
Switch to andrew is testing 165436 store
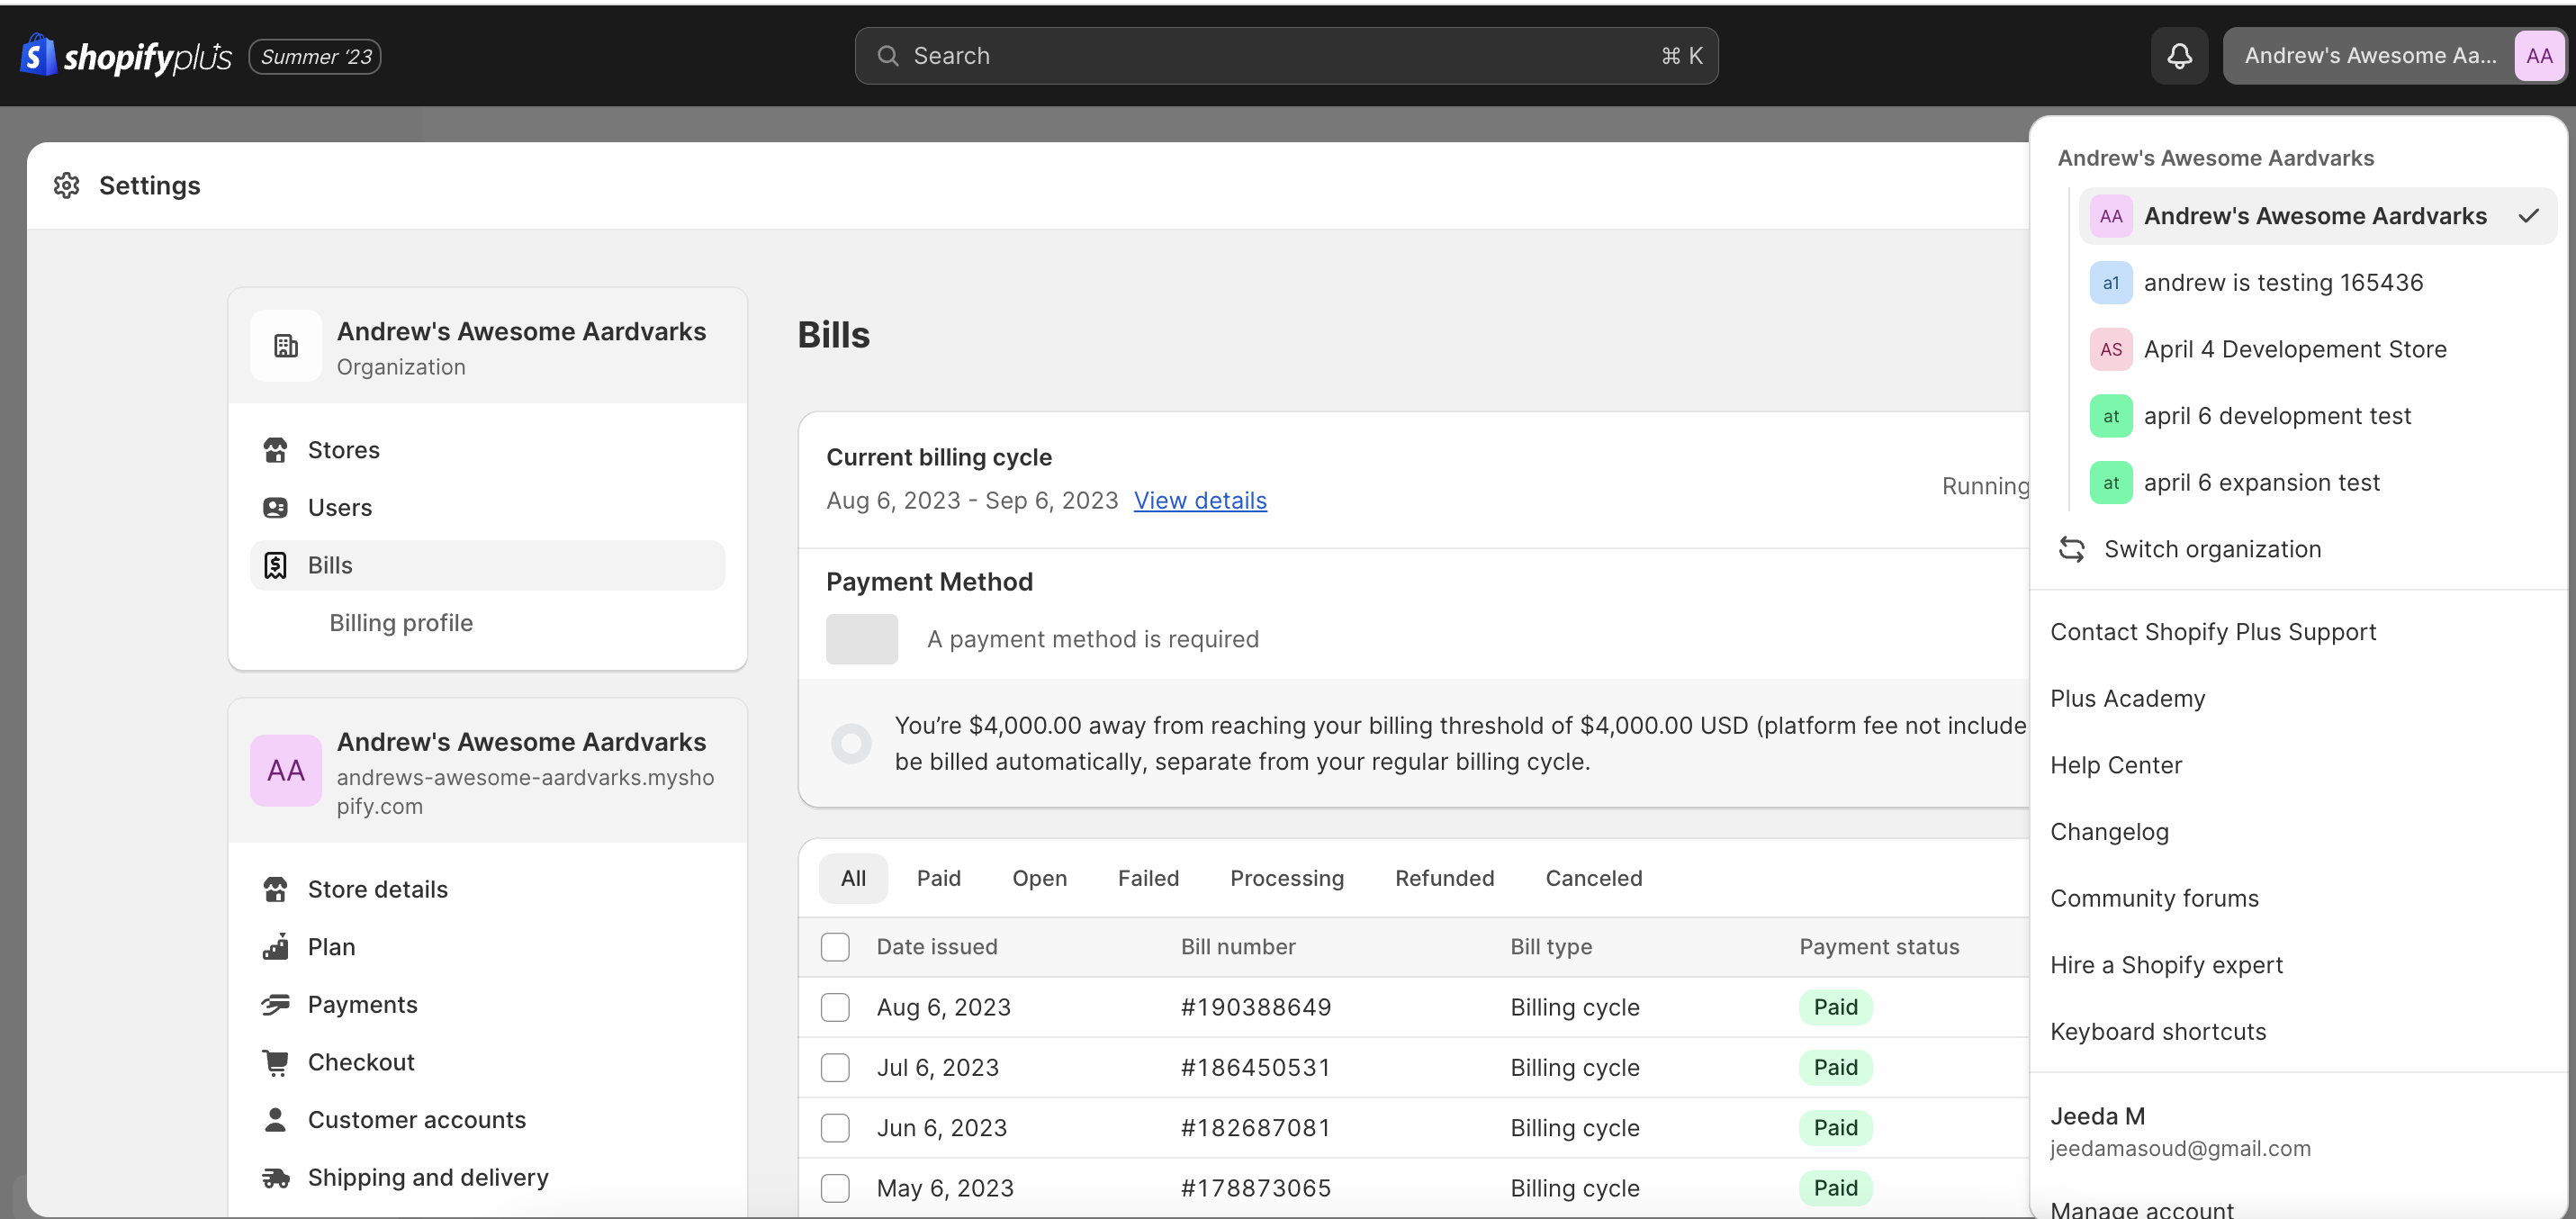coord(2317,283)
